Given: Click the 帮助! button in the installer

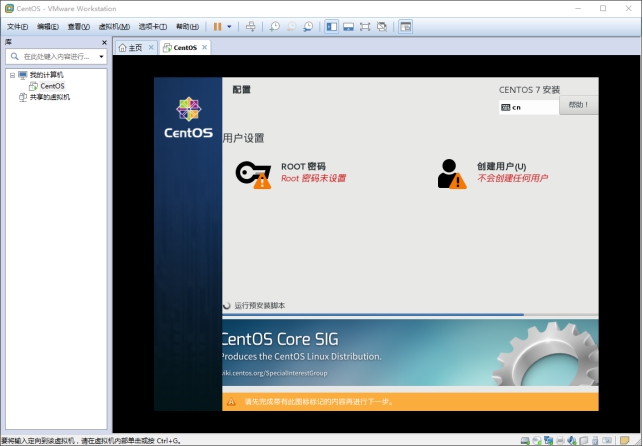Looking at the screenshot, I should point(578,105).
